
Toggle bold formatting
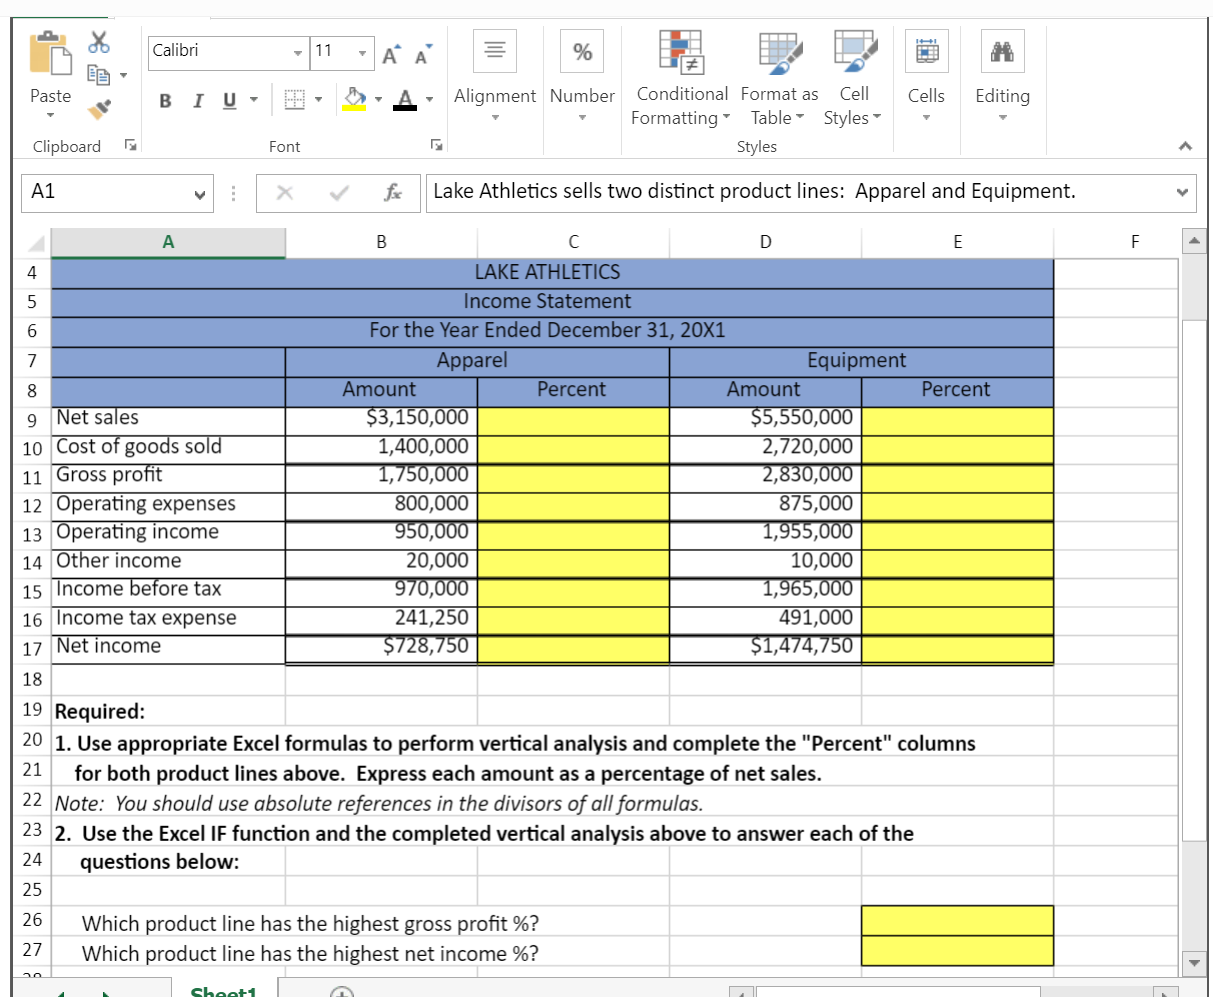pos(164,101)
